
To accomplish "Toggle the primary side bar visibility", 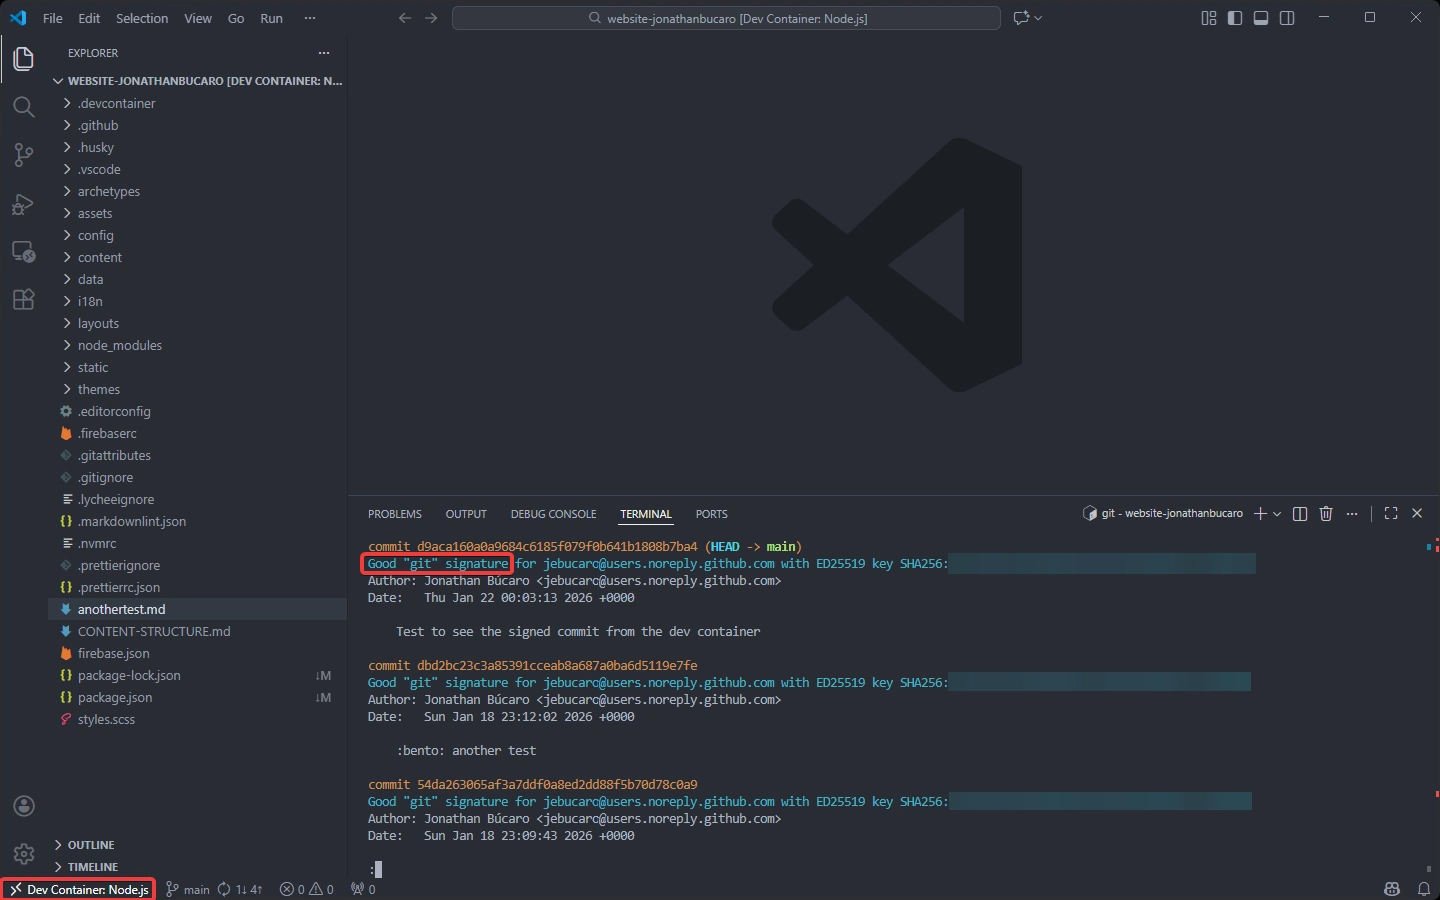I will [x=1235, y=18].
